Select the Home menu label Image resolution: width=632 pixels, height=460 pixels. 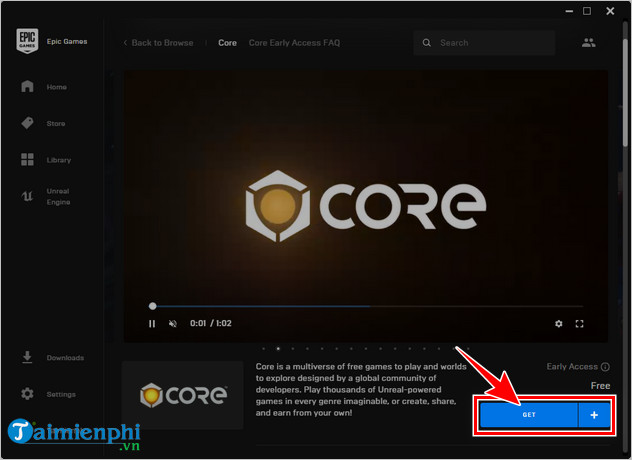pos(56,87)
